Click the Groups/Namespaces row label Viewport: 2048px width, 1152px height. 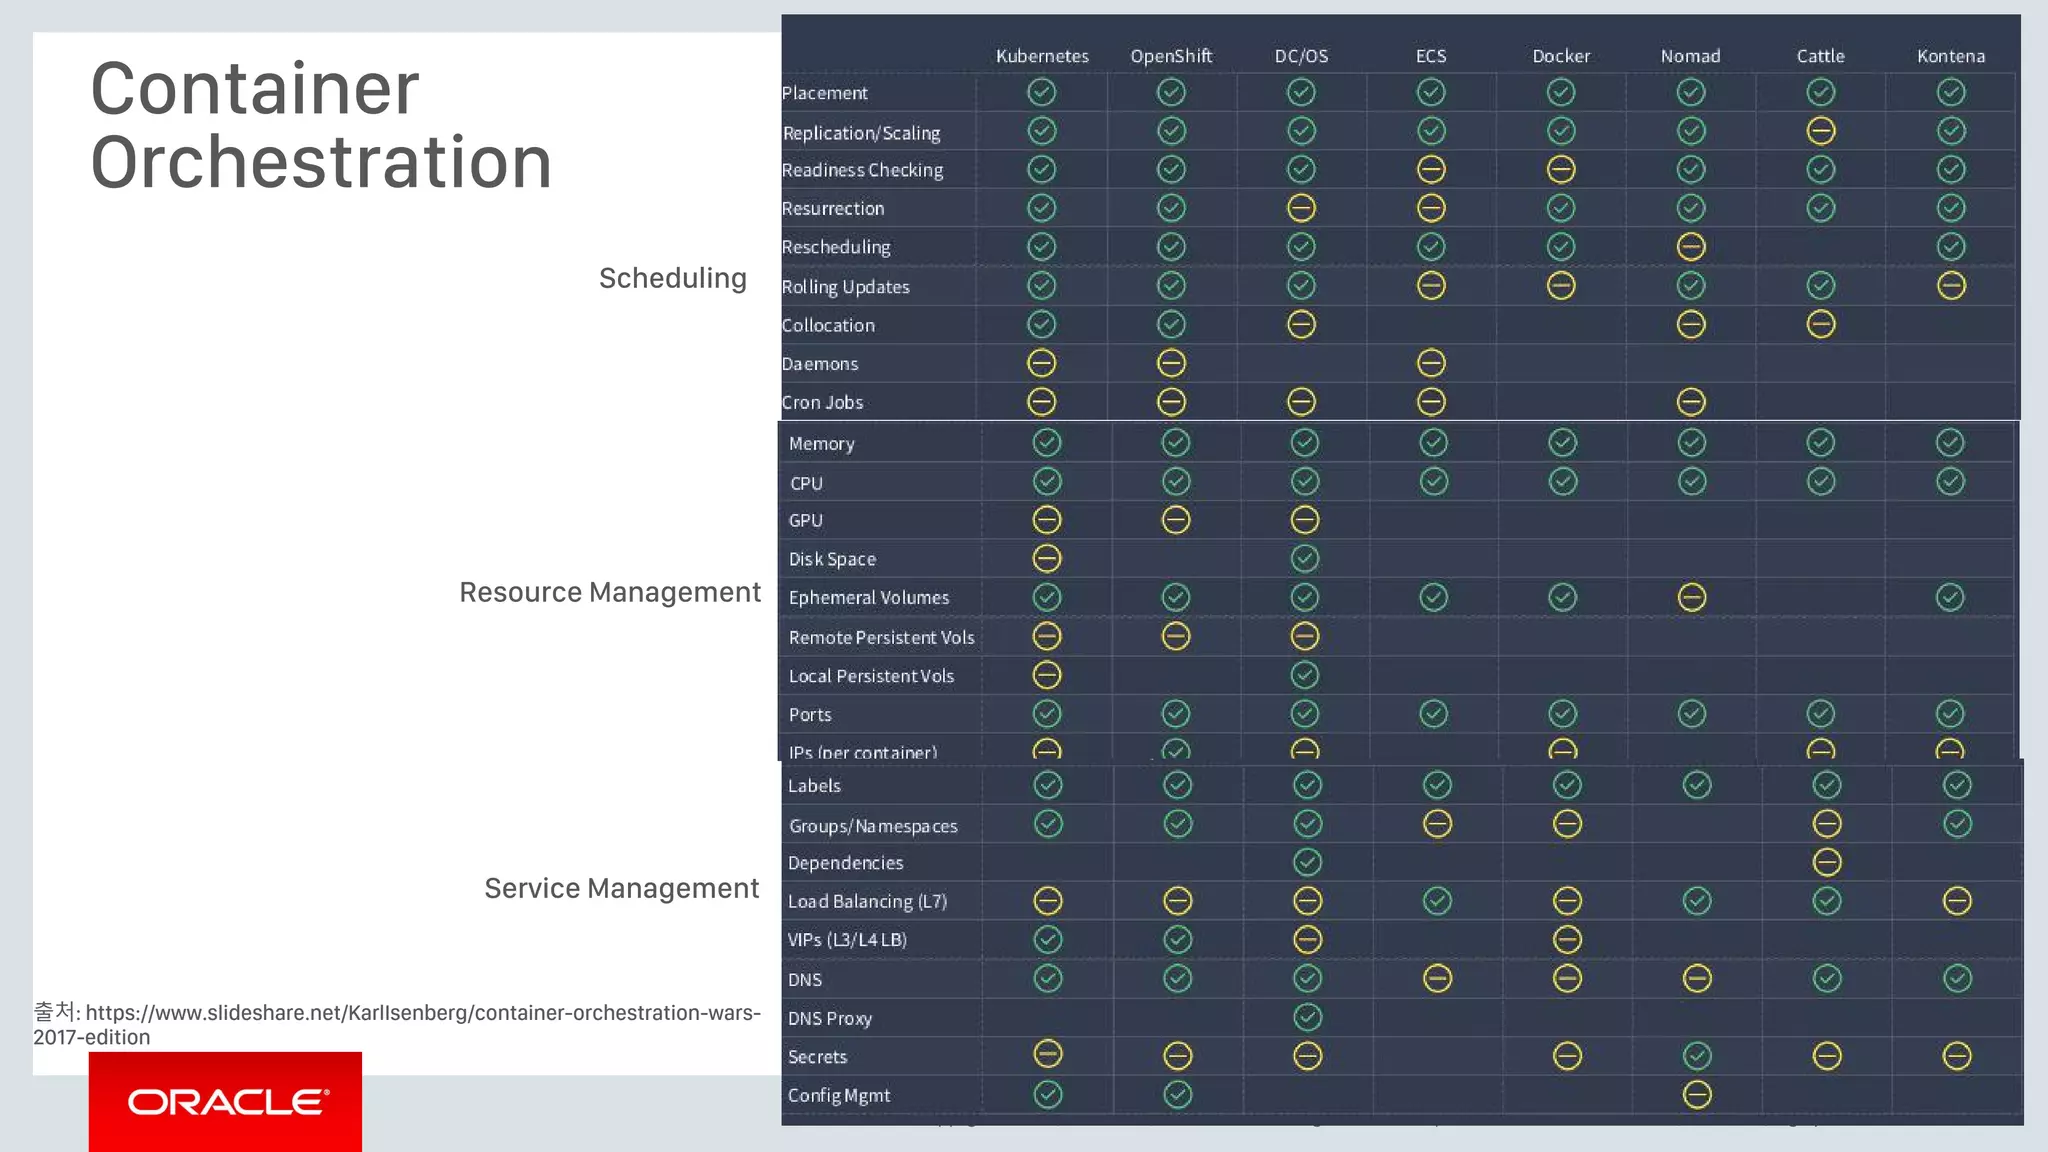coord(873,826)
